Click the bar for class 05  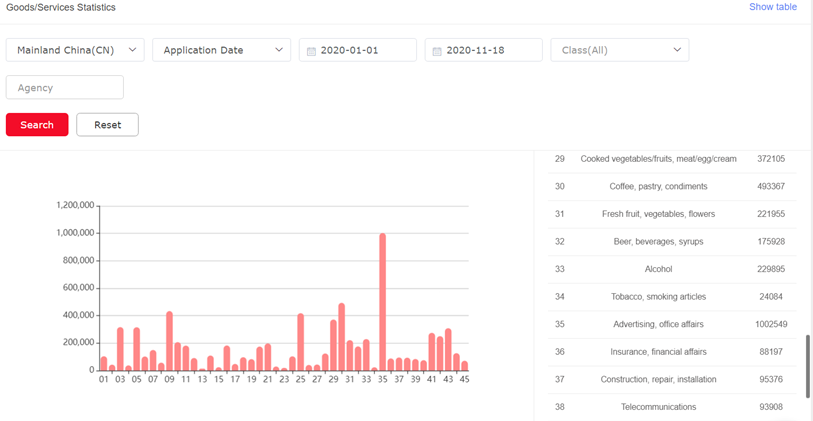(136, 349)
